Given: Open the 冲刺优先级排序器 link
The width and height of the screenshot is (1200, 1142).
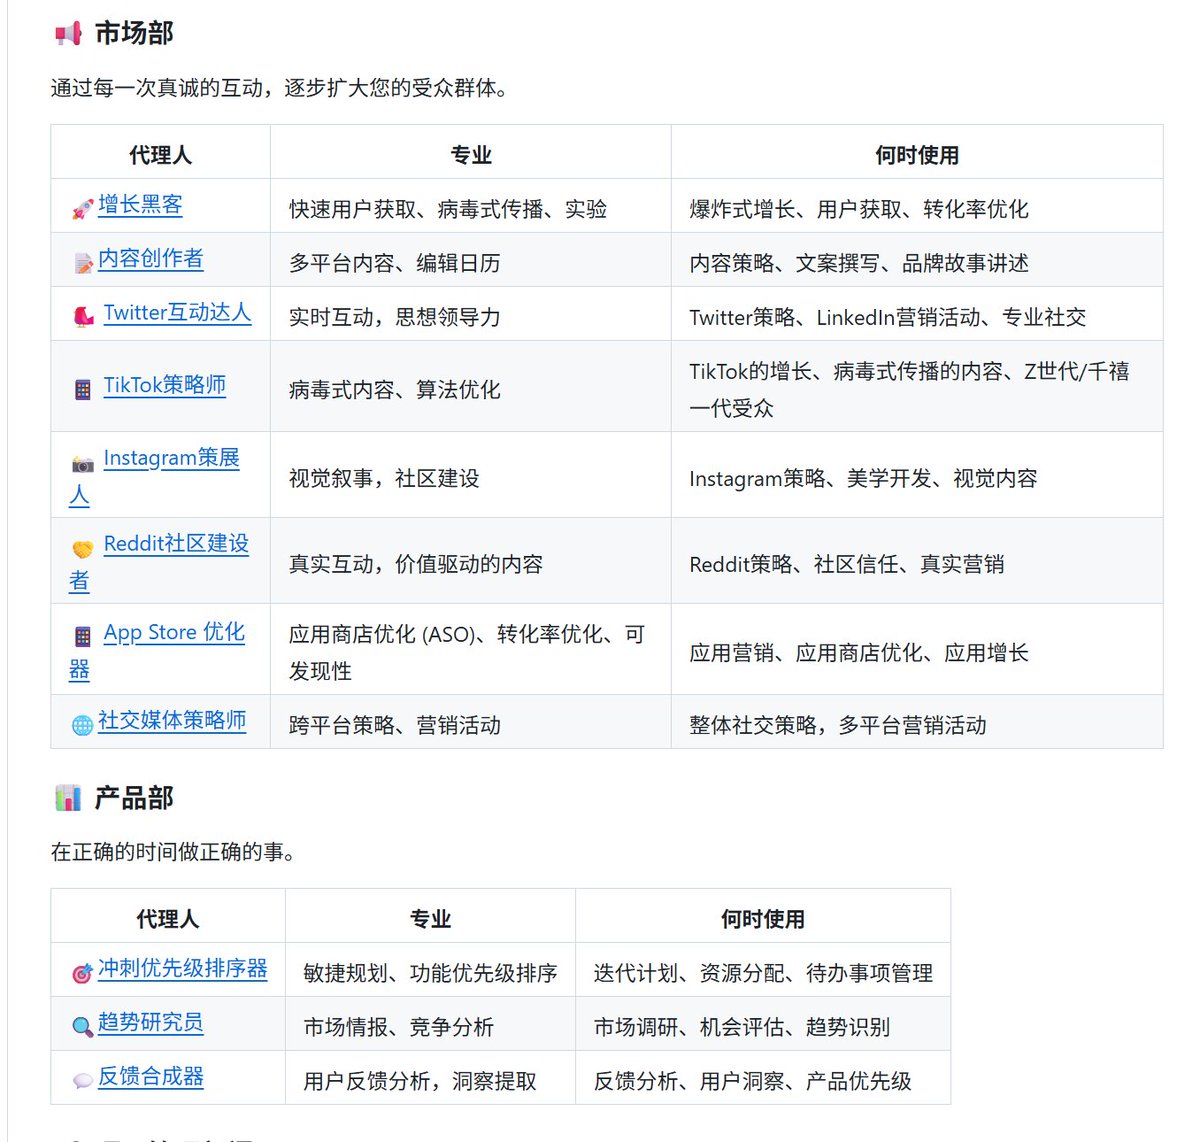Looking at the screenshot, I should pyautogui.click(x=183, y=969).
